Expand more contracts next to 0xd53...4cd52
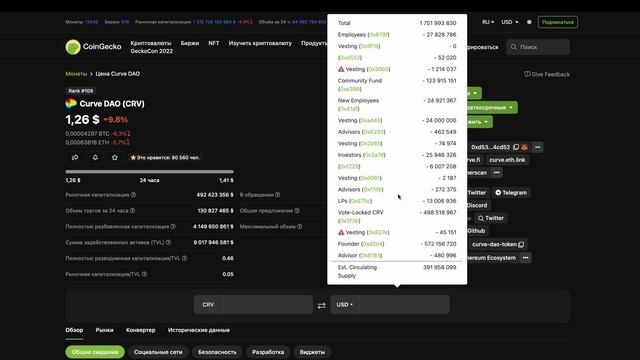 click(537, 147)
